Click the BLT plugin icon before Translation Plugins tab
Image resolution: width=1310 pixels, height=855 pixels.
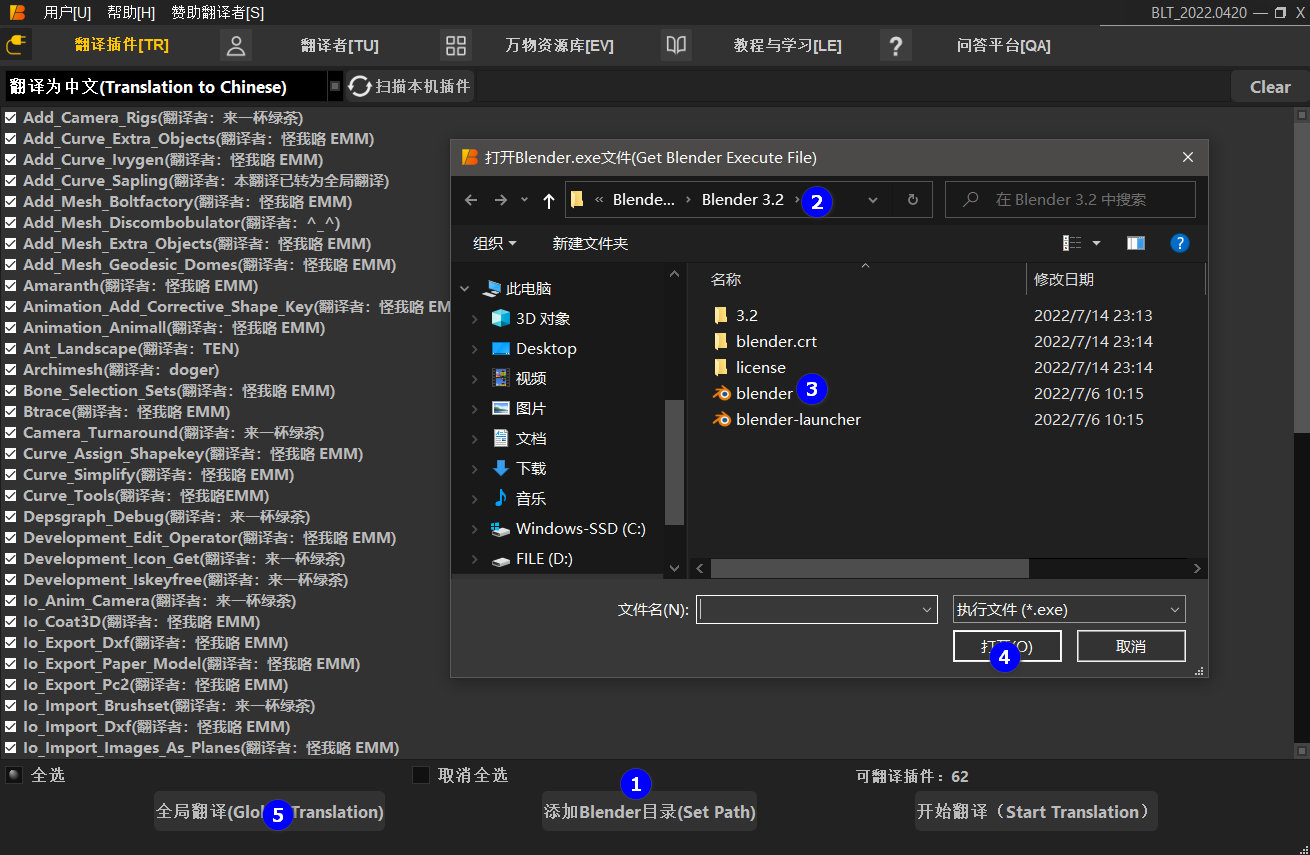16,45
